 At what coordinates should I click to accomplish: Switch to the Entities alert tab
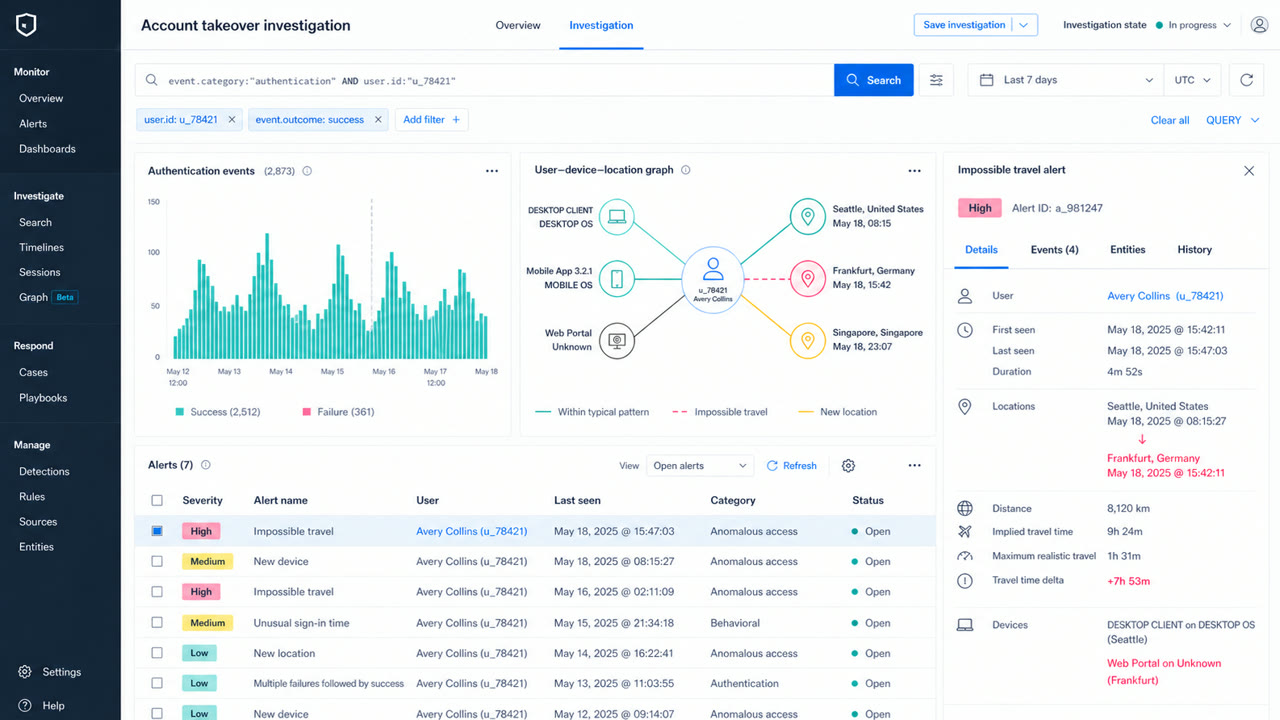(1127, 250)
